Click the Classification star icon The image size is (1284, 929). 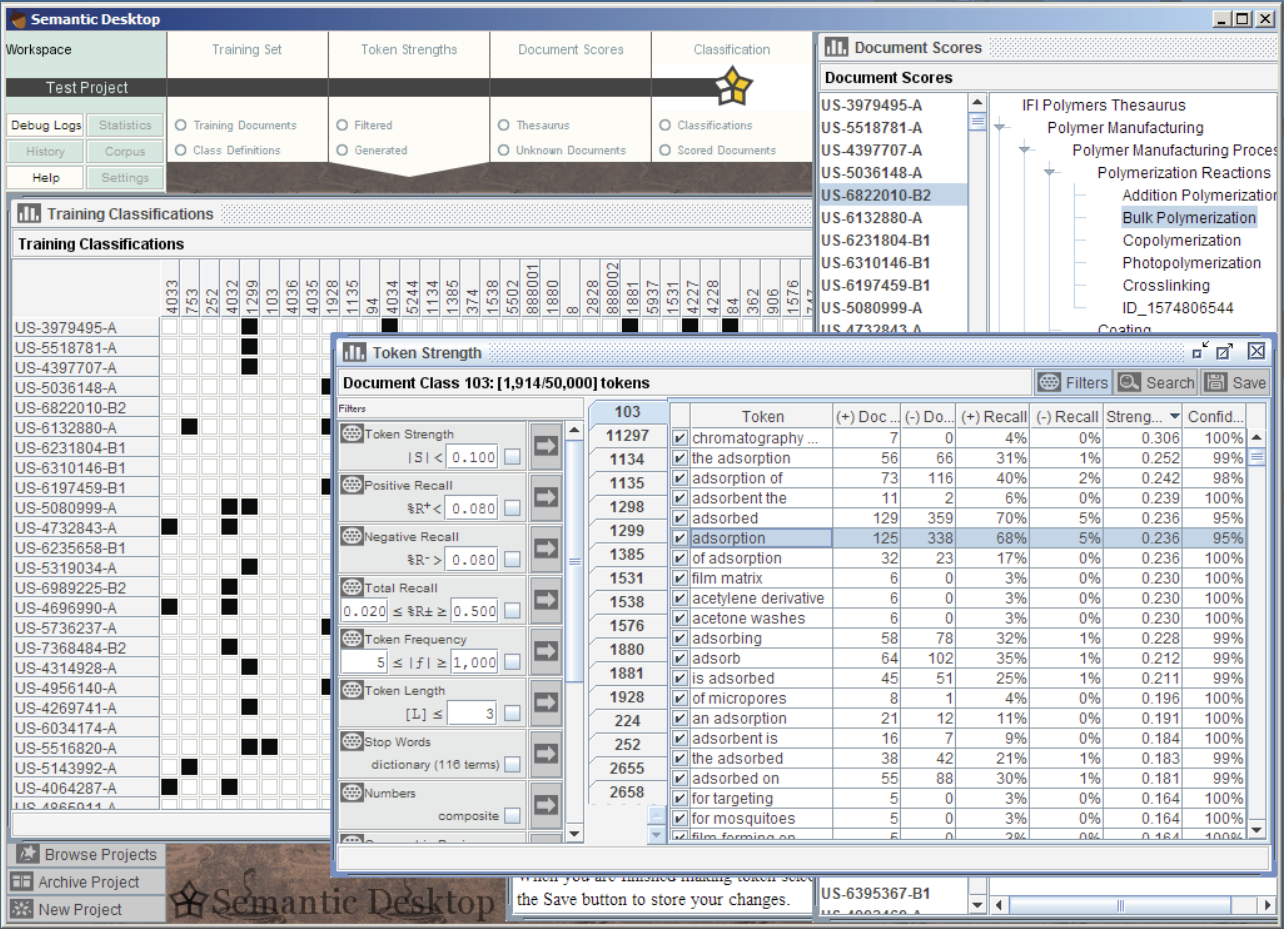(x=733, y=87)
